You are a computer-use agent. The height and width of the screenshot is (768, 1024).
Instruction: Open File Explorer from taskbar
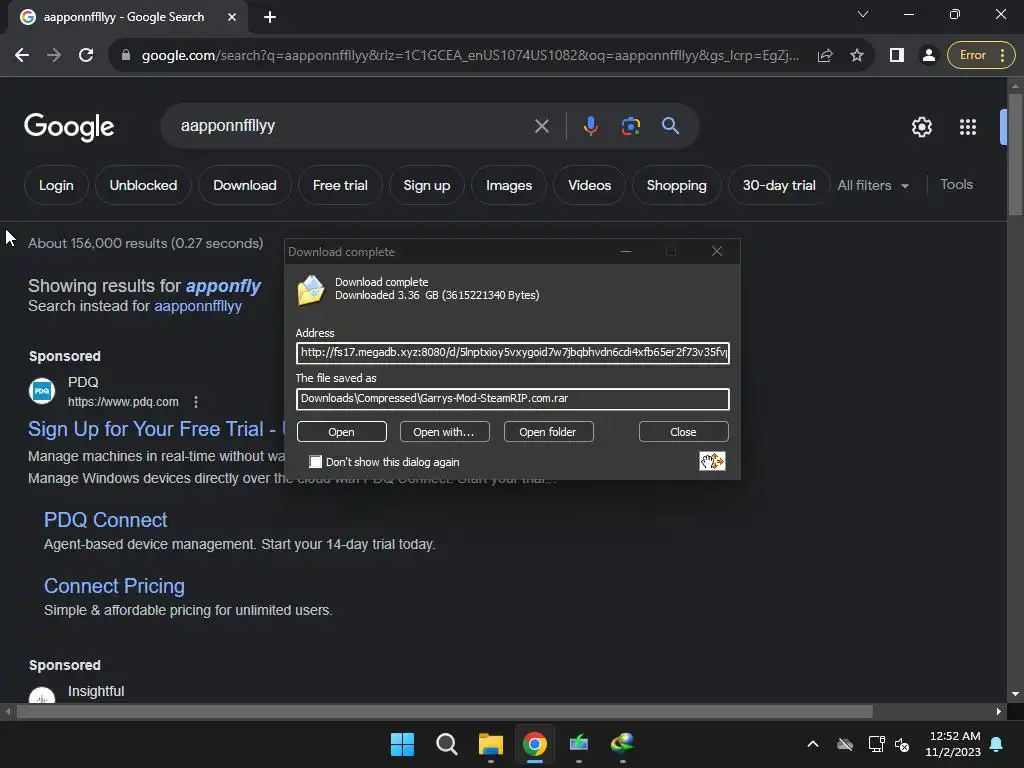pyautogui.click(x=490, y=744)
